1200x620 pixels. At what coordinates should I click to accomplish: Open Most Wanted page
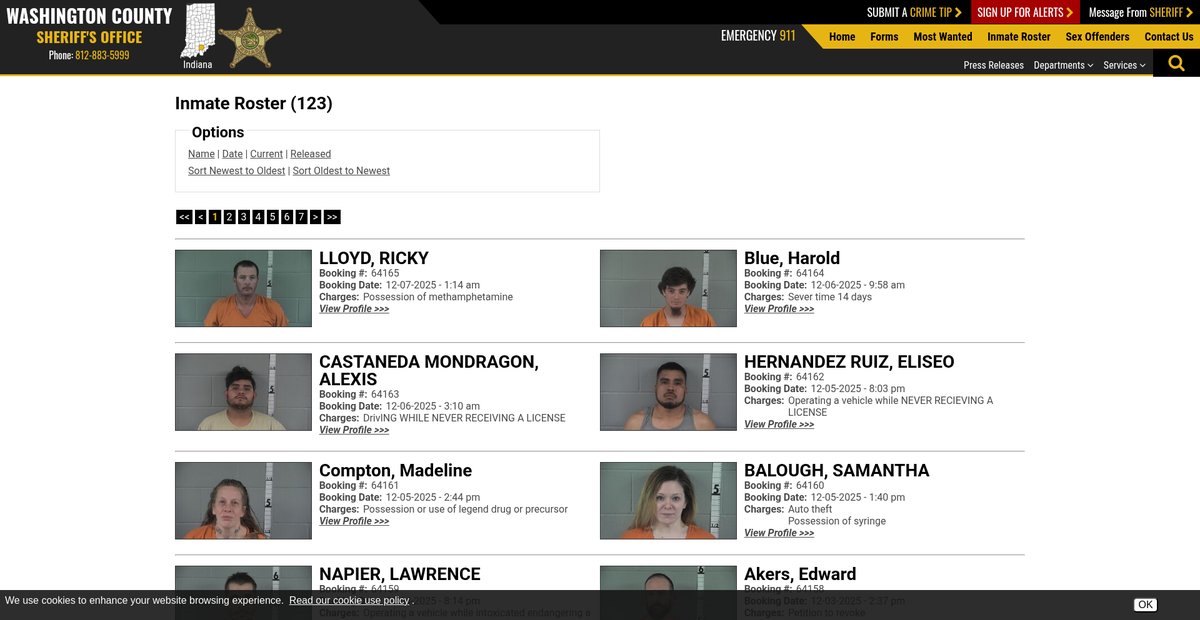click(942, 37)
